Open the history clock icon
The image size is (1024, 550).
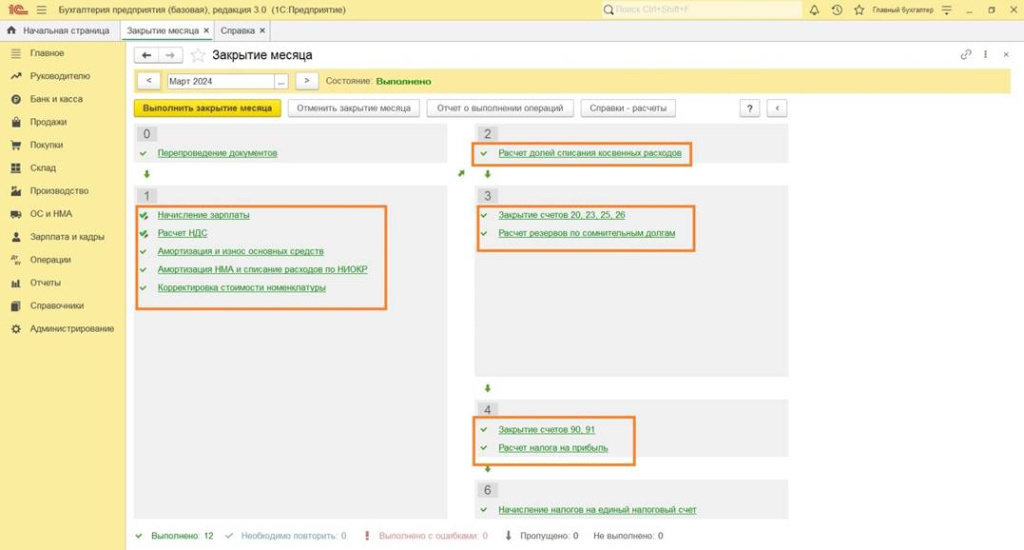[836, 10]
